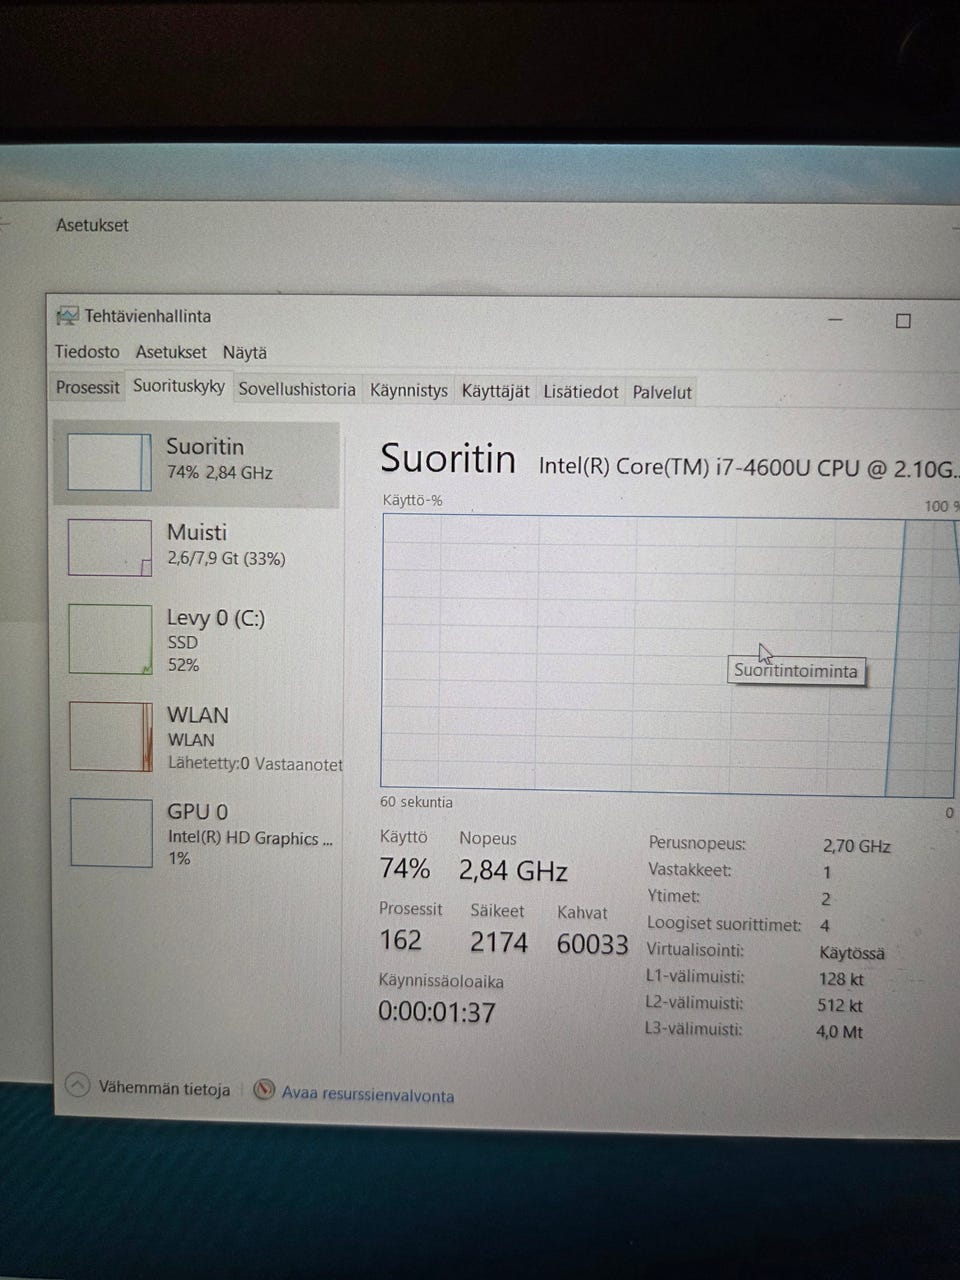
Task: Select the Levy 0 (C:) disk thumbnail
Action: point(110,641)
